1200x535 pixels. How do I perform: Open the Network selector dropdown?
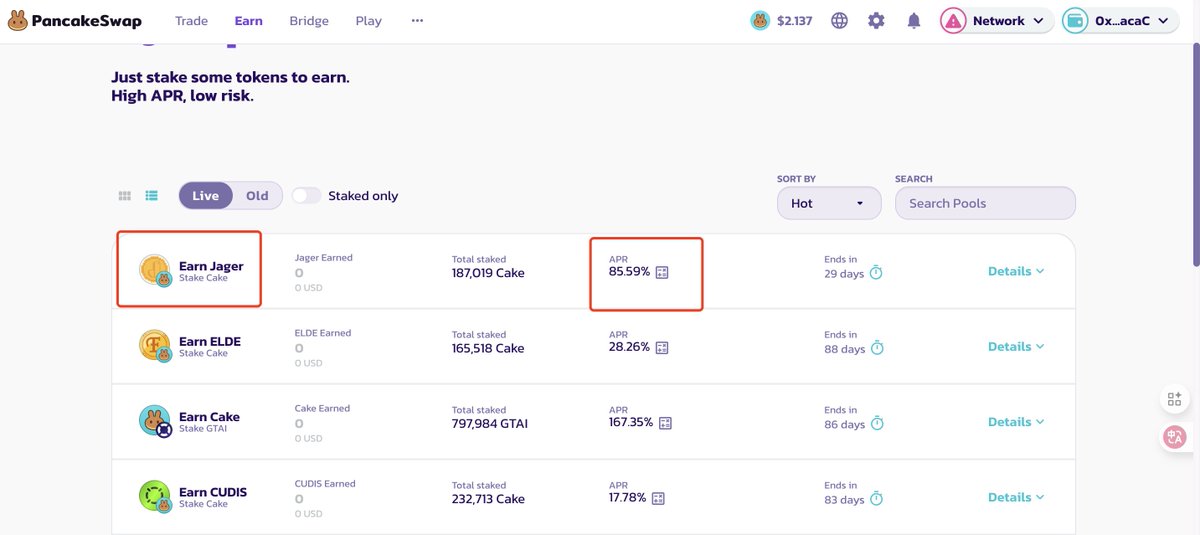[x=996, y=20]
